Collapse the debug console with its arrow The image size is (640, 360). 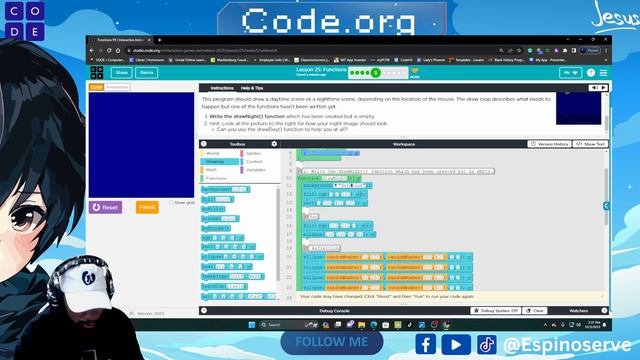[x=204, y=311]
